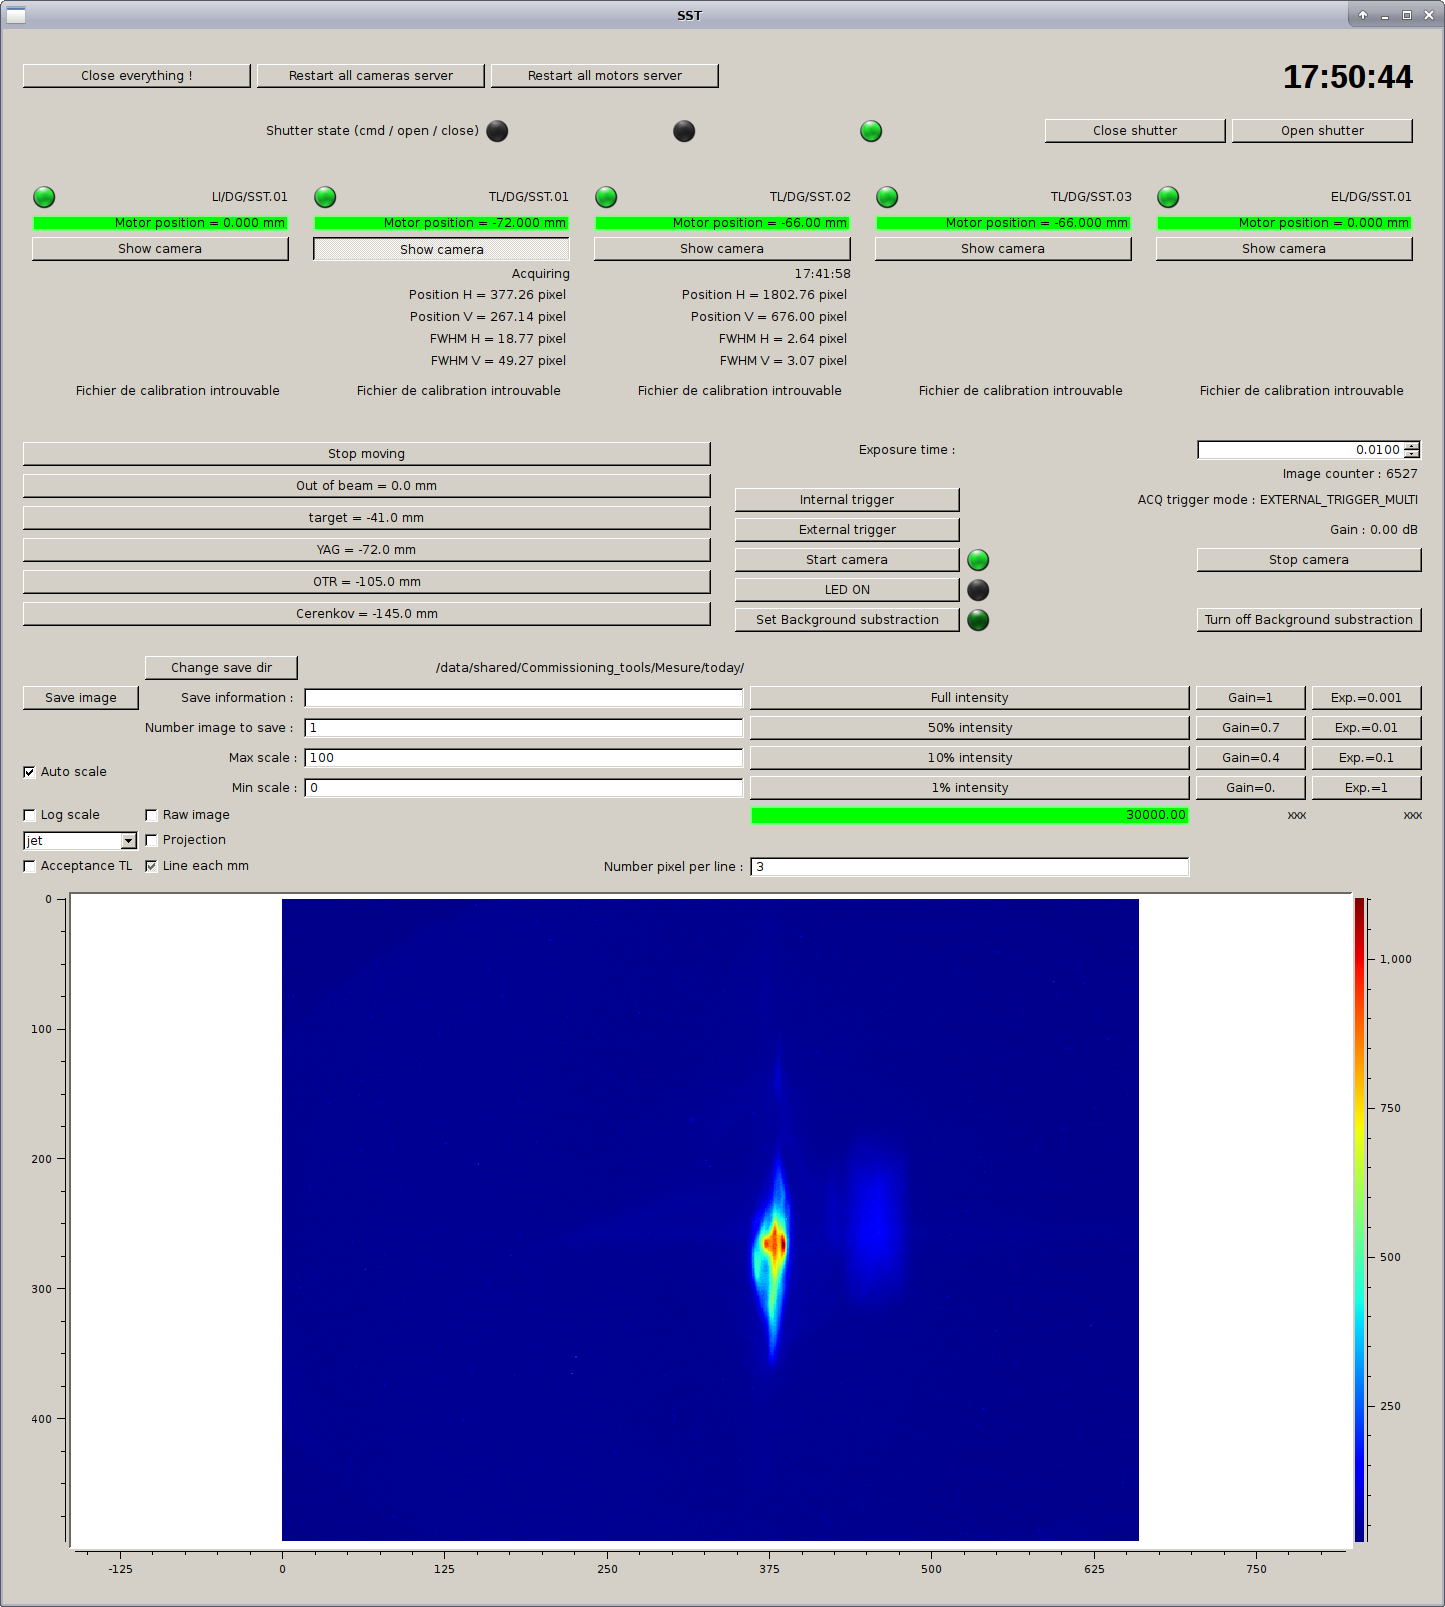Toggle the Line each mm checkbox

[x=152, y=866]
